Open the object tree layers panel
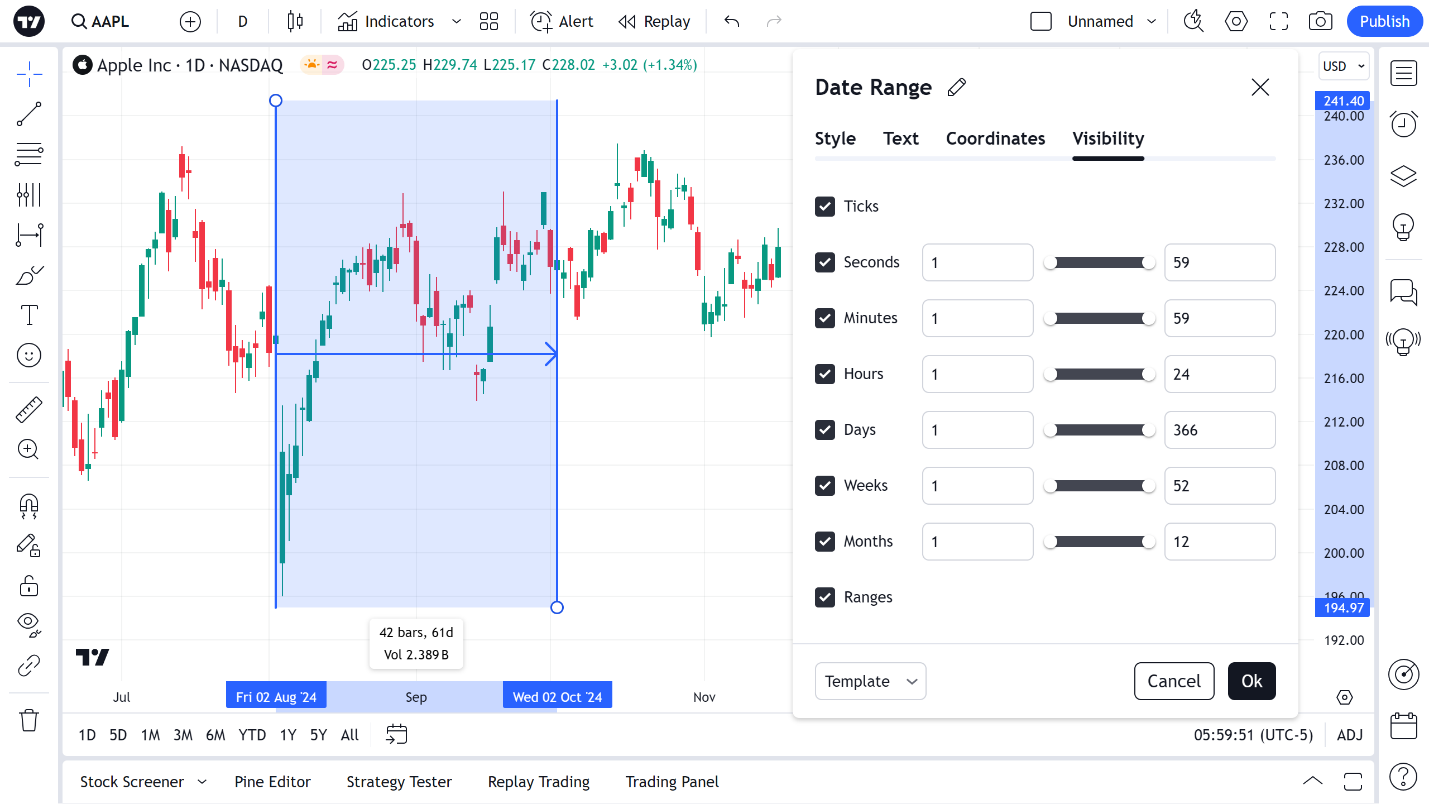This screenshot has width=1429, height=804. pyautogui.click(x=1404, y=176)
